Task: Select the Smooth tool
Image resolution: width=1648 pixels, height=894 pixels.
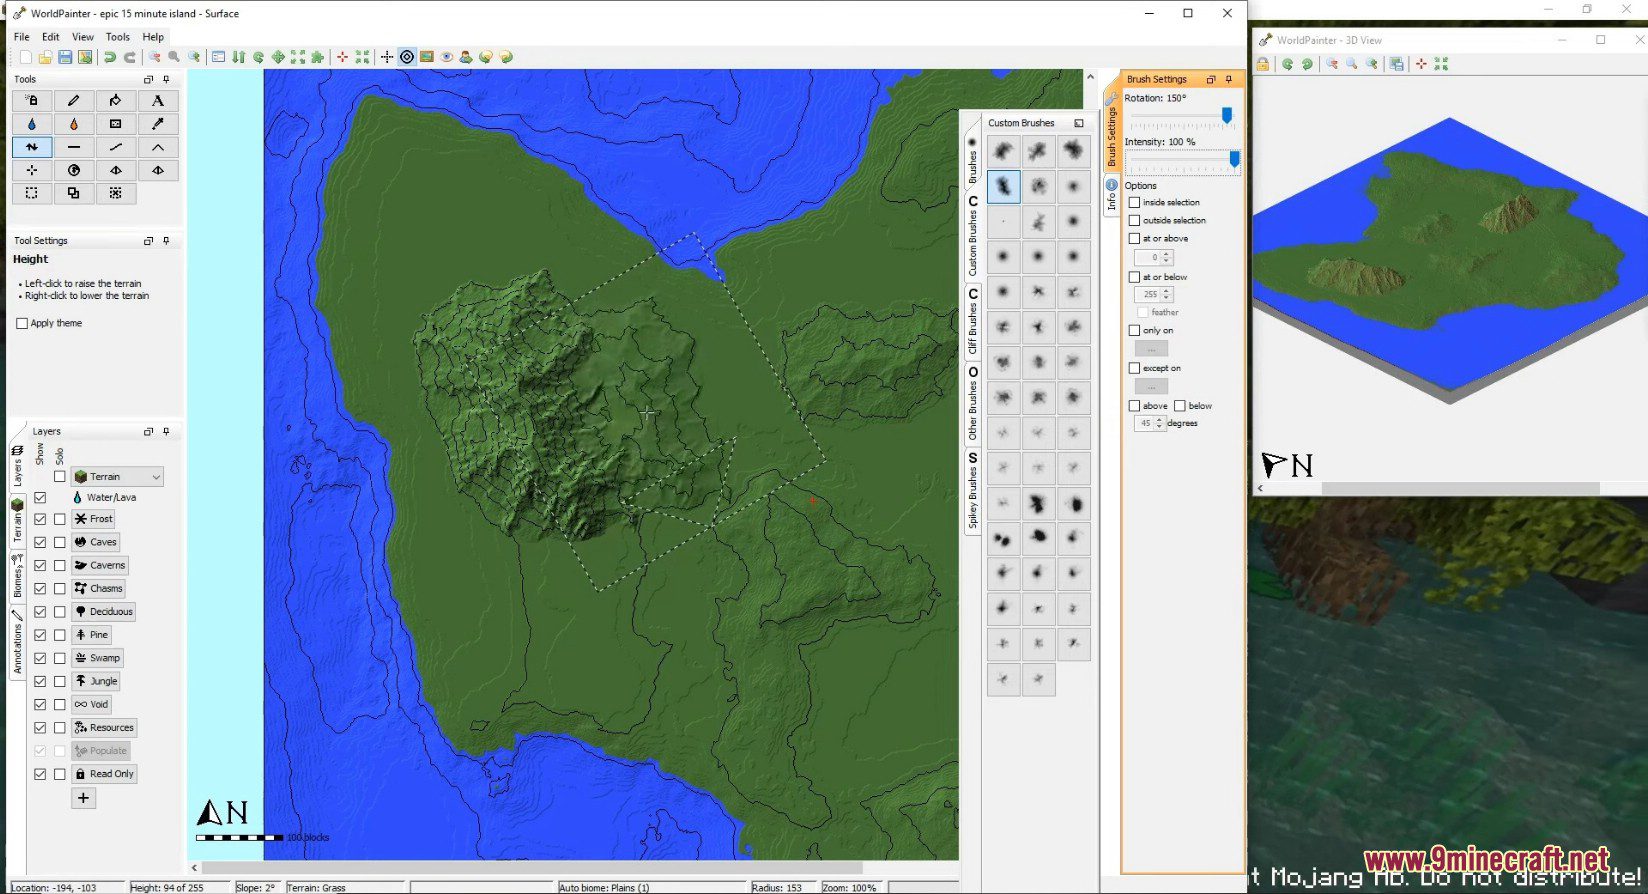Action: pyautogui.click(x=116, y=147)
